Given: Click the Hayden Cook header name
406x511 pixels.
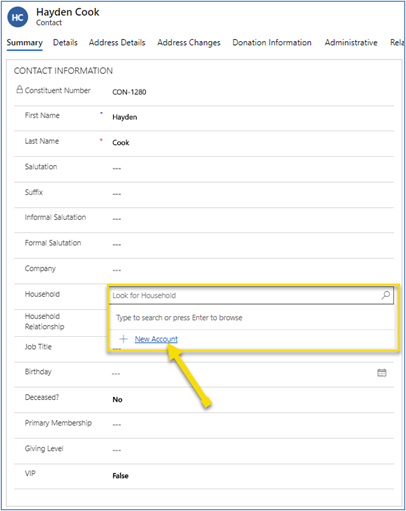Looking at the screenshot, I should [68, 12].
